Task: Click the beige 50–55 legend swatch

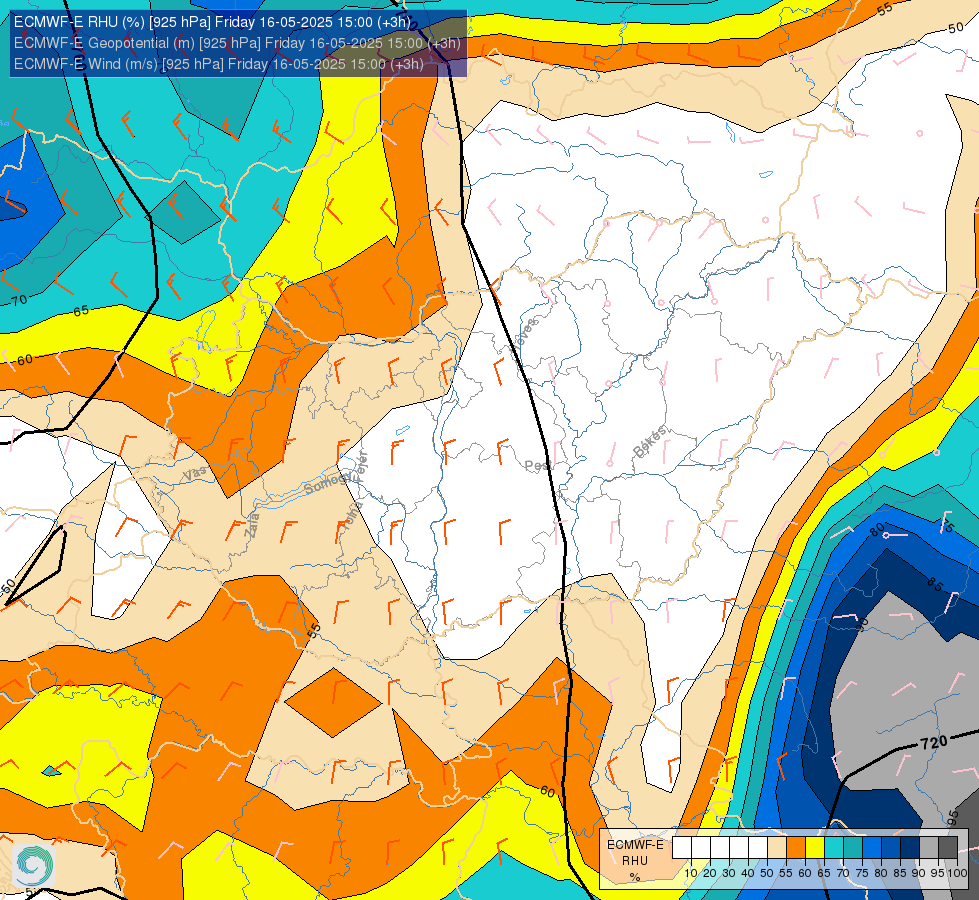Action: (777, 848)
